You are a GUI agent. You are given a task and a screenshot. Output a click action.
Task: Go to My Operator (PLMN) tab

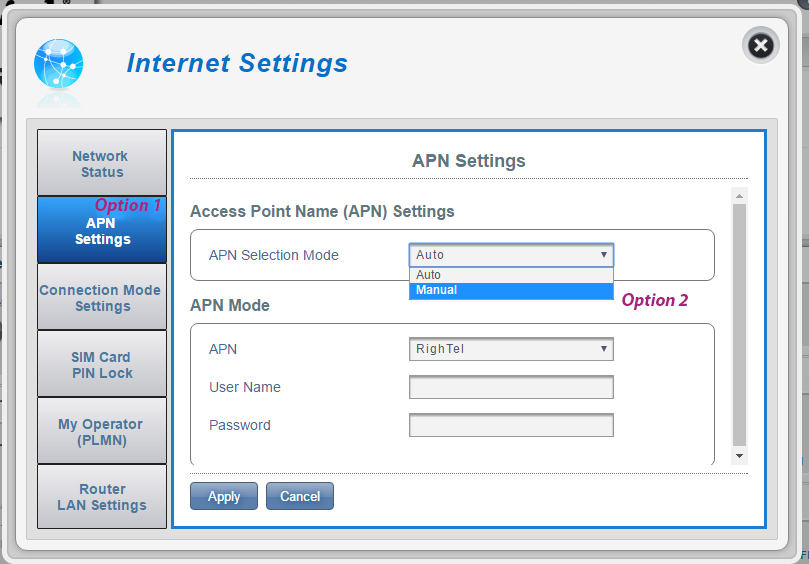(x=101, y=431)
